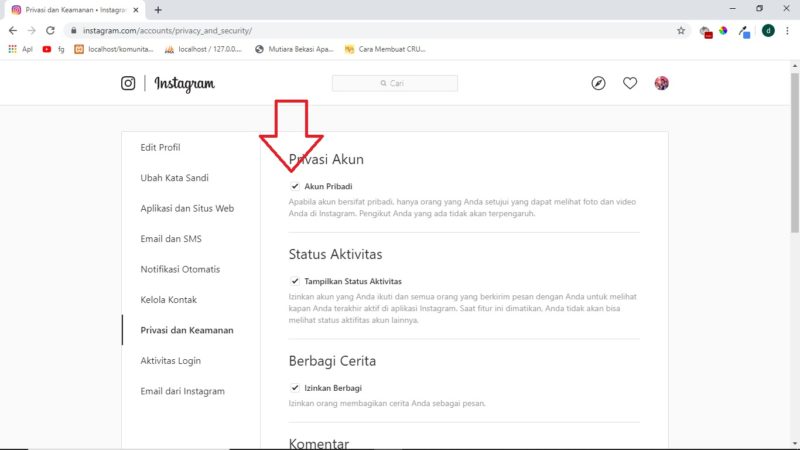
Task: Select the Privasi dan Keamanan browser tab
Action: click(x=73, y=10)
